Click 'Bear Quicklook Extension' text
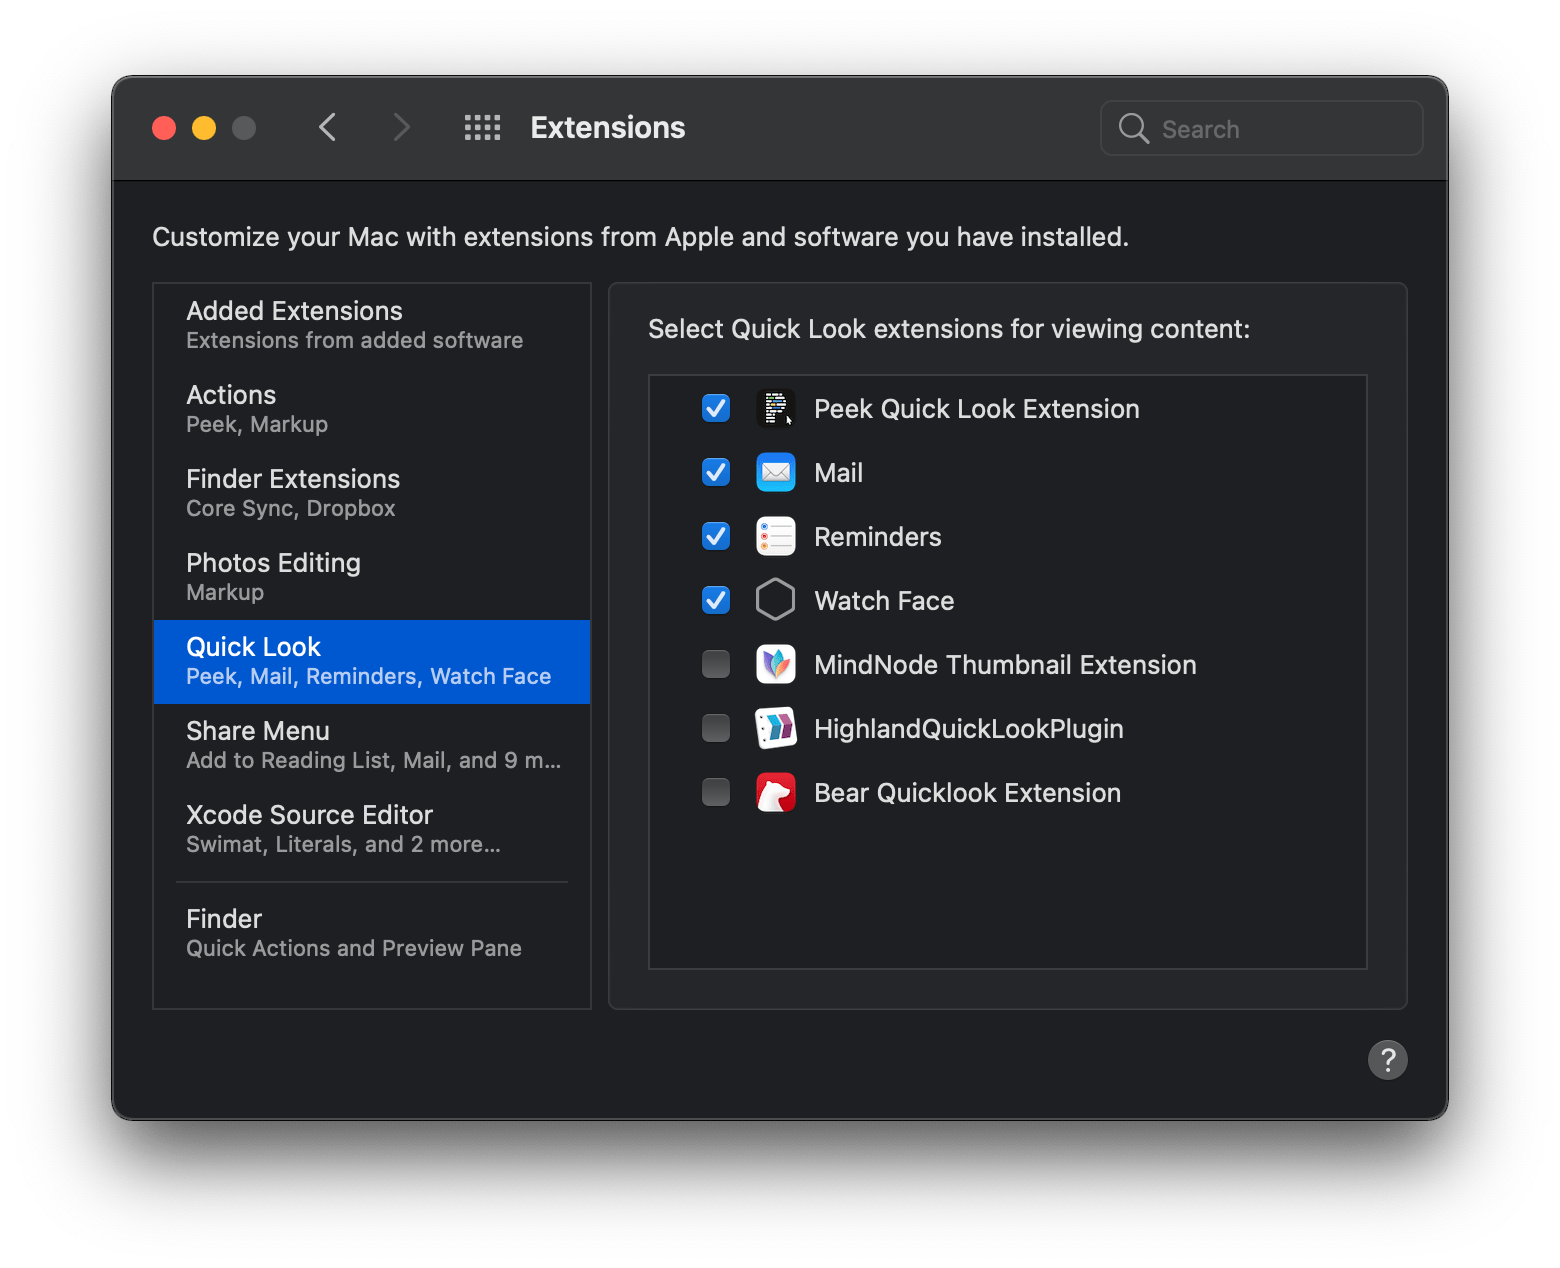 coord(967,793)
